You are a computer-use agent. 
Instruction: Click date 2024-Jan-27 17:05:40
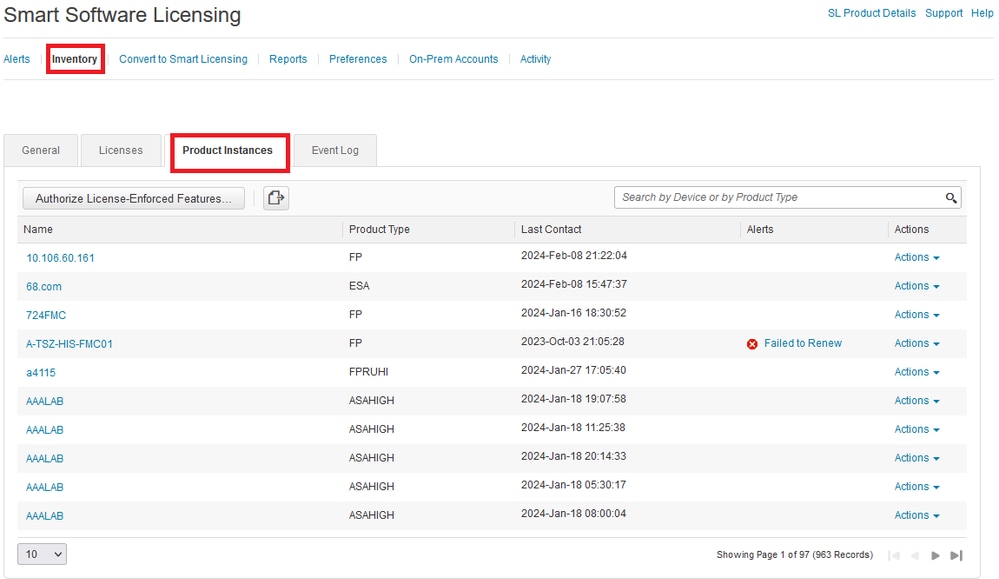pyautogui.click(x=573, y=370)
